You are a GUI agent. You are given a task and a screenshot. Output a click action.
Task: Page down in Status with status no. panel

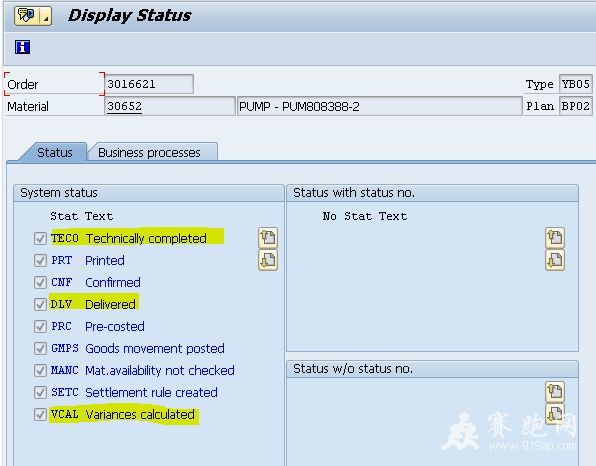[555, 260]
